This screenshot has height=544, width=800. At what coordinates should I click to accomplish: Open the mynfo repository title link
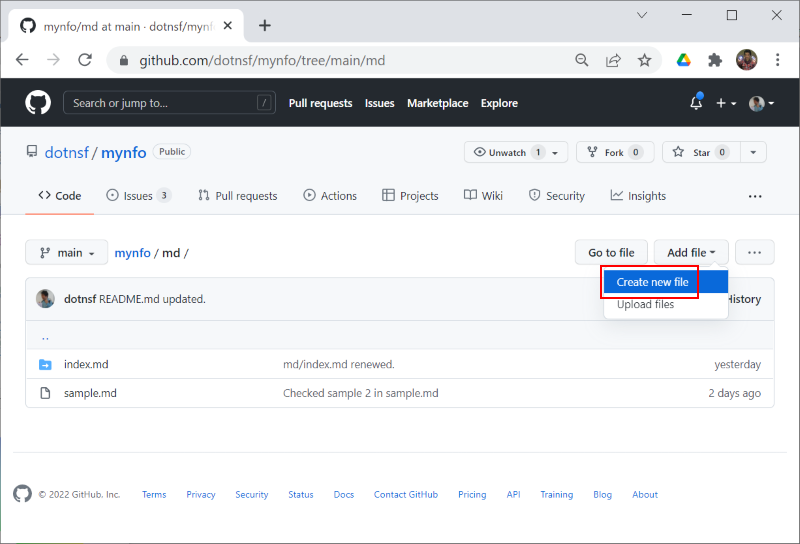pos(123,152)
